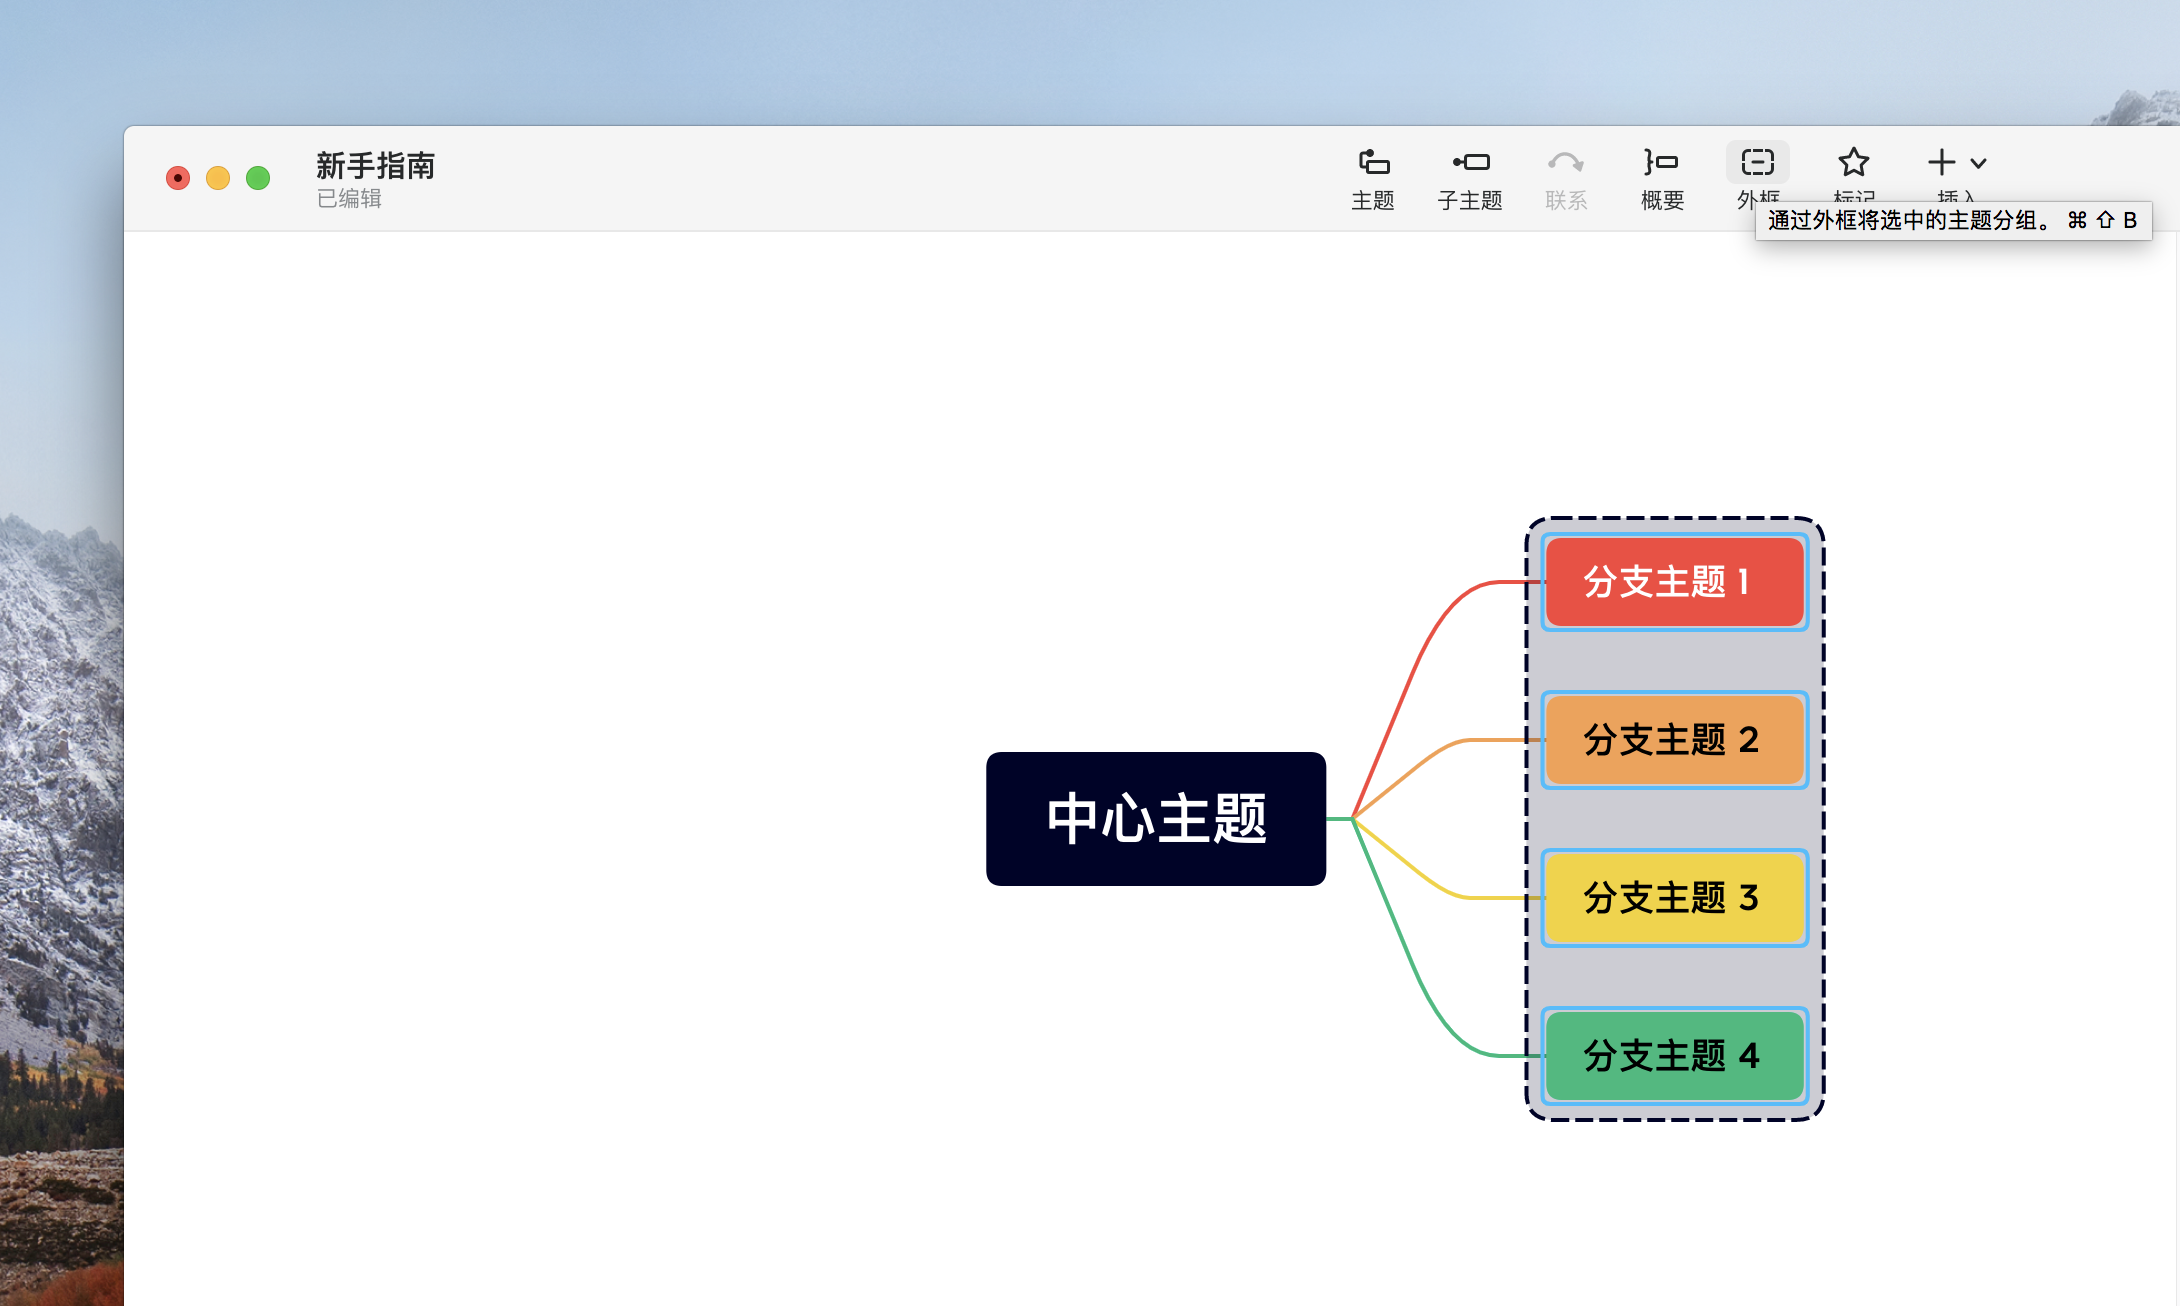The width and height of the screenshot is (2180, 1306).
Task: Expand the chevron next to the plus icon
Action: (x=1978, y=164)
